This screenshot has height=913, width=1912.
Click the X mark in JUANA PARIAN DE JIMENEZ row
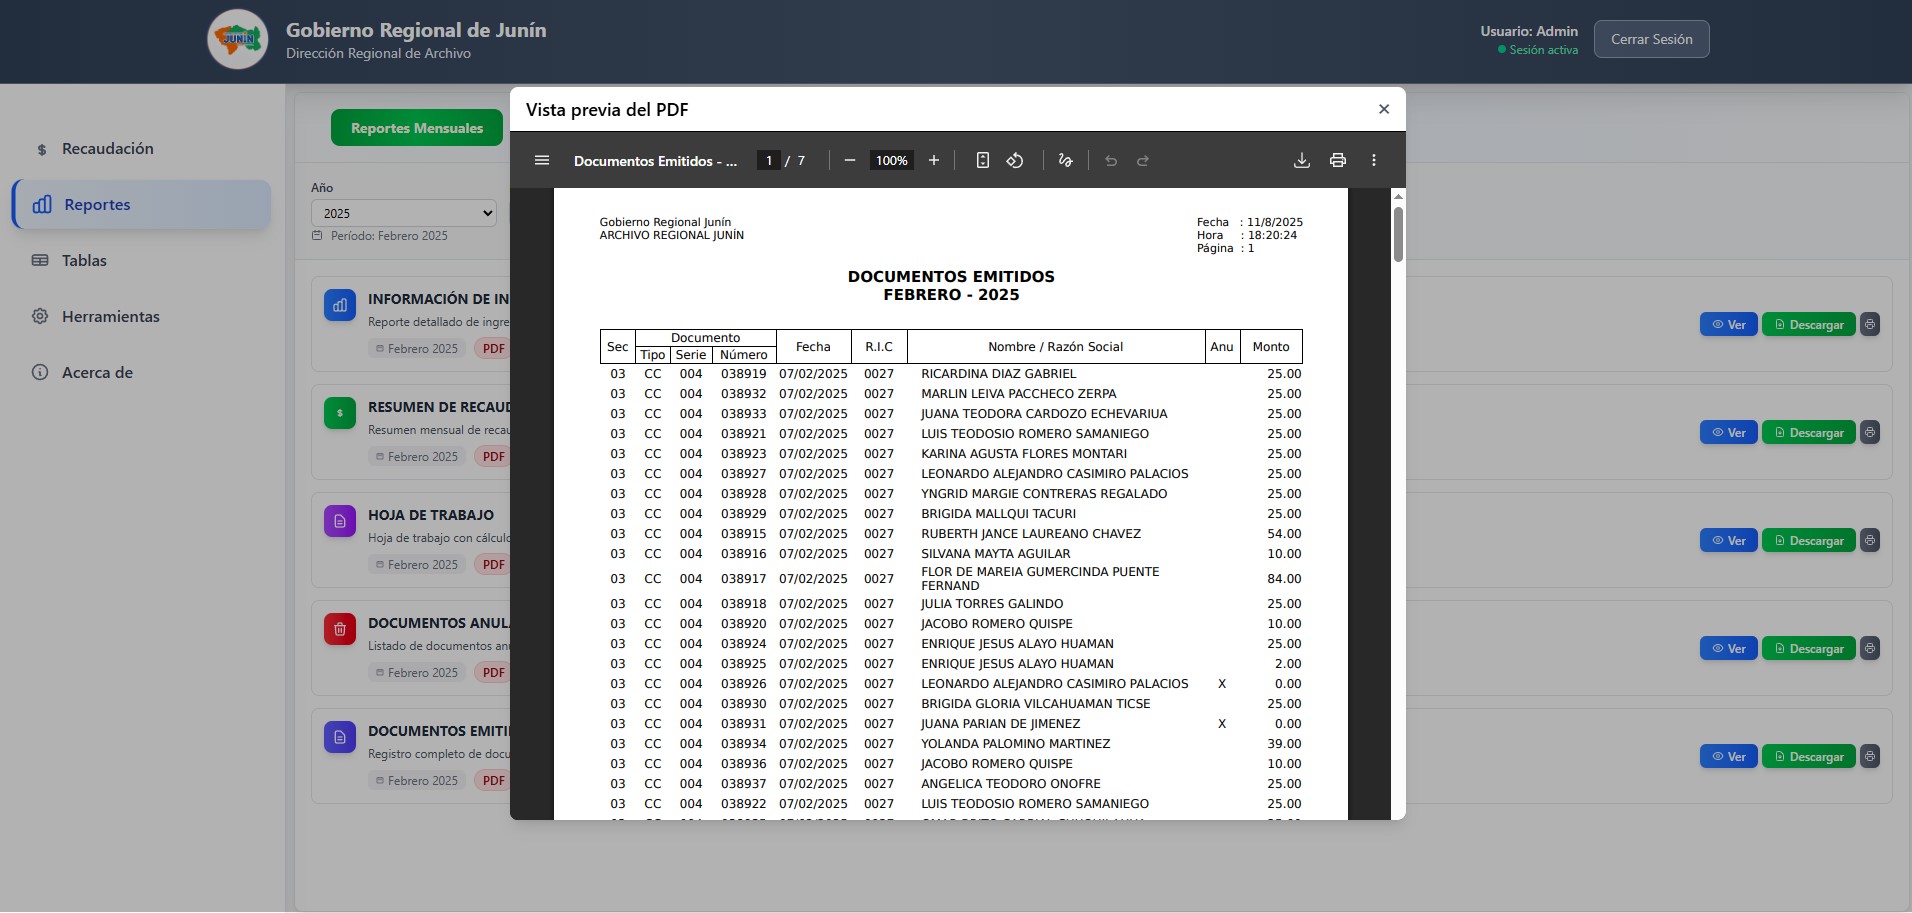tap(1222, 724)
